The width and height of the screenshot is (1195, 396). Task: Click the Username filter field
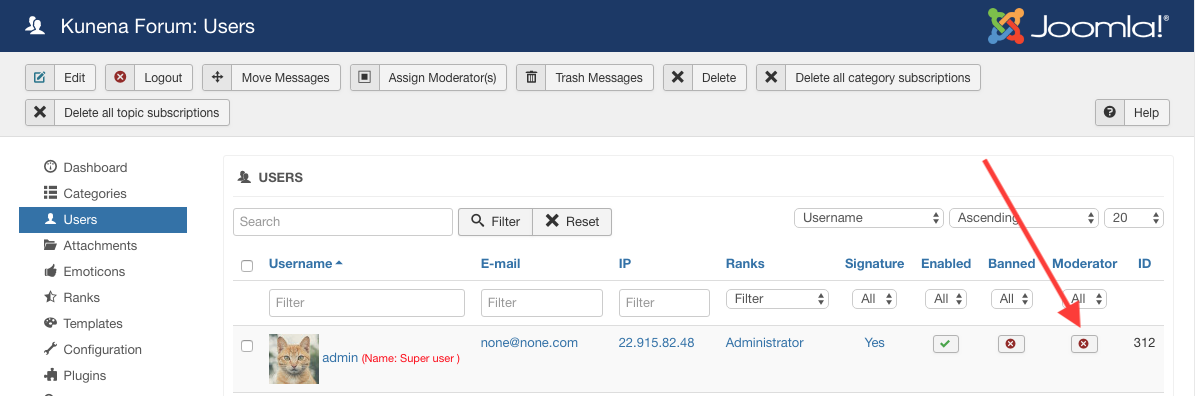[367, 302]
